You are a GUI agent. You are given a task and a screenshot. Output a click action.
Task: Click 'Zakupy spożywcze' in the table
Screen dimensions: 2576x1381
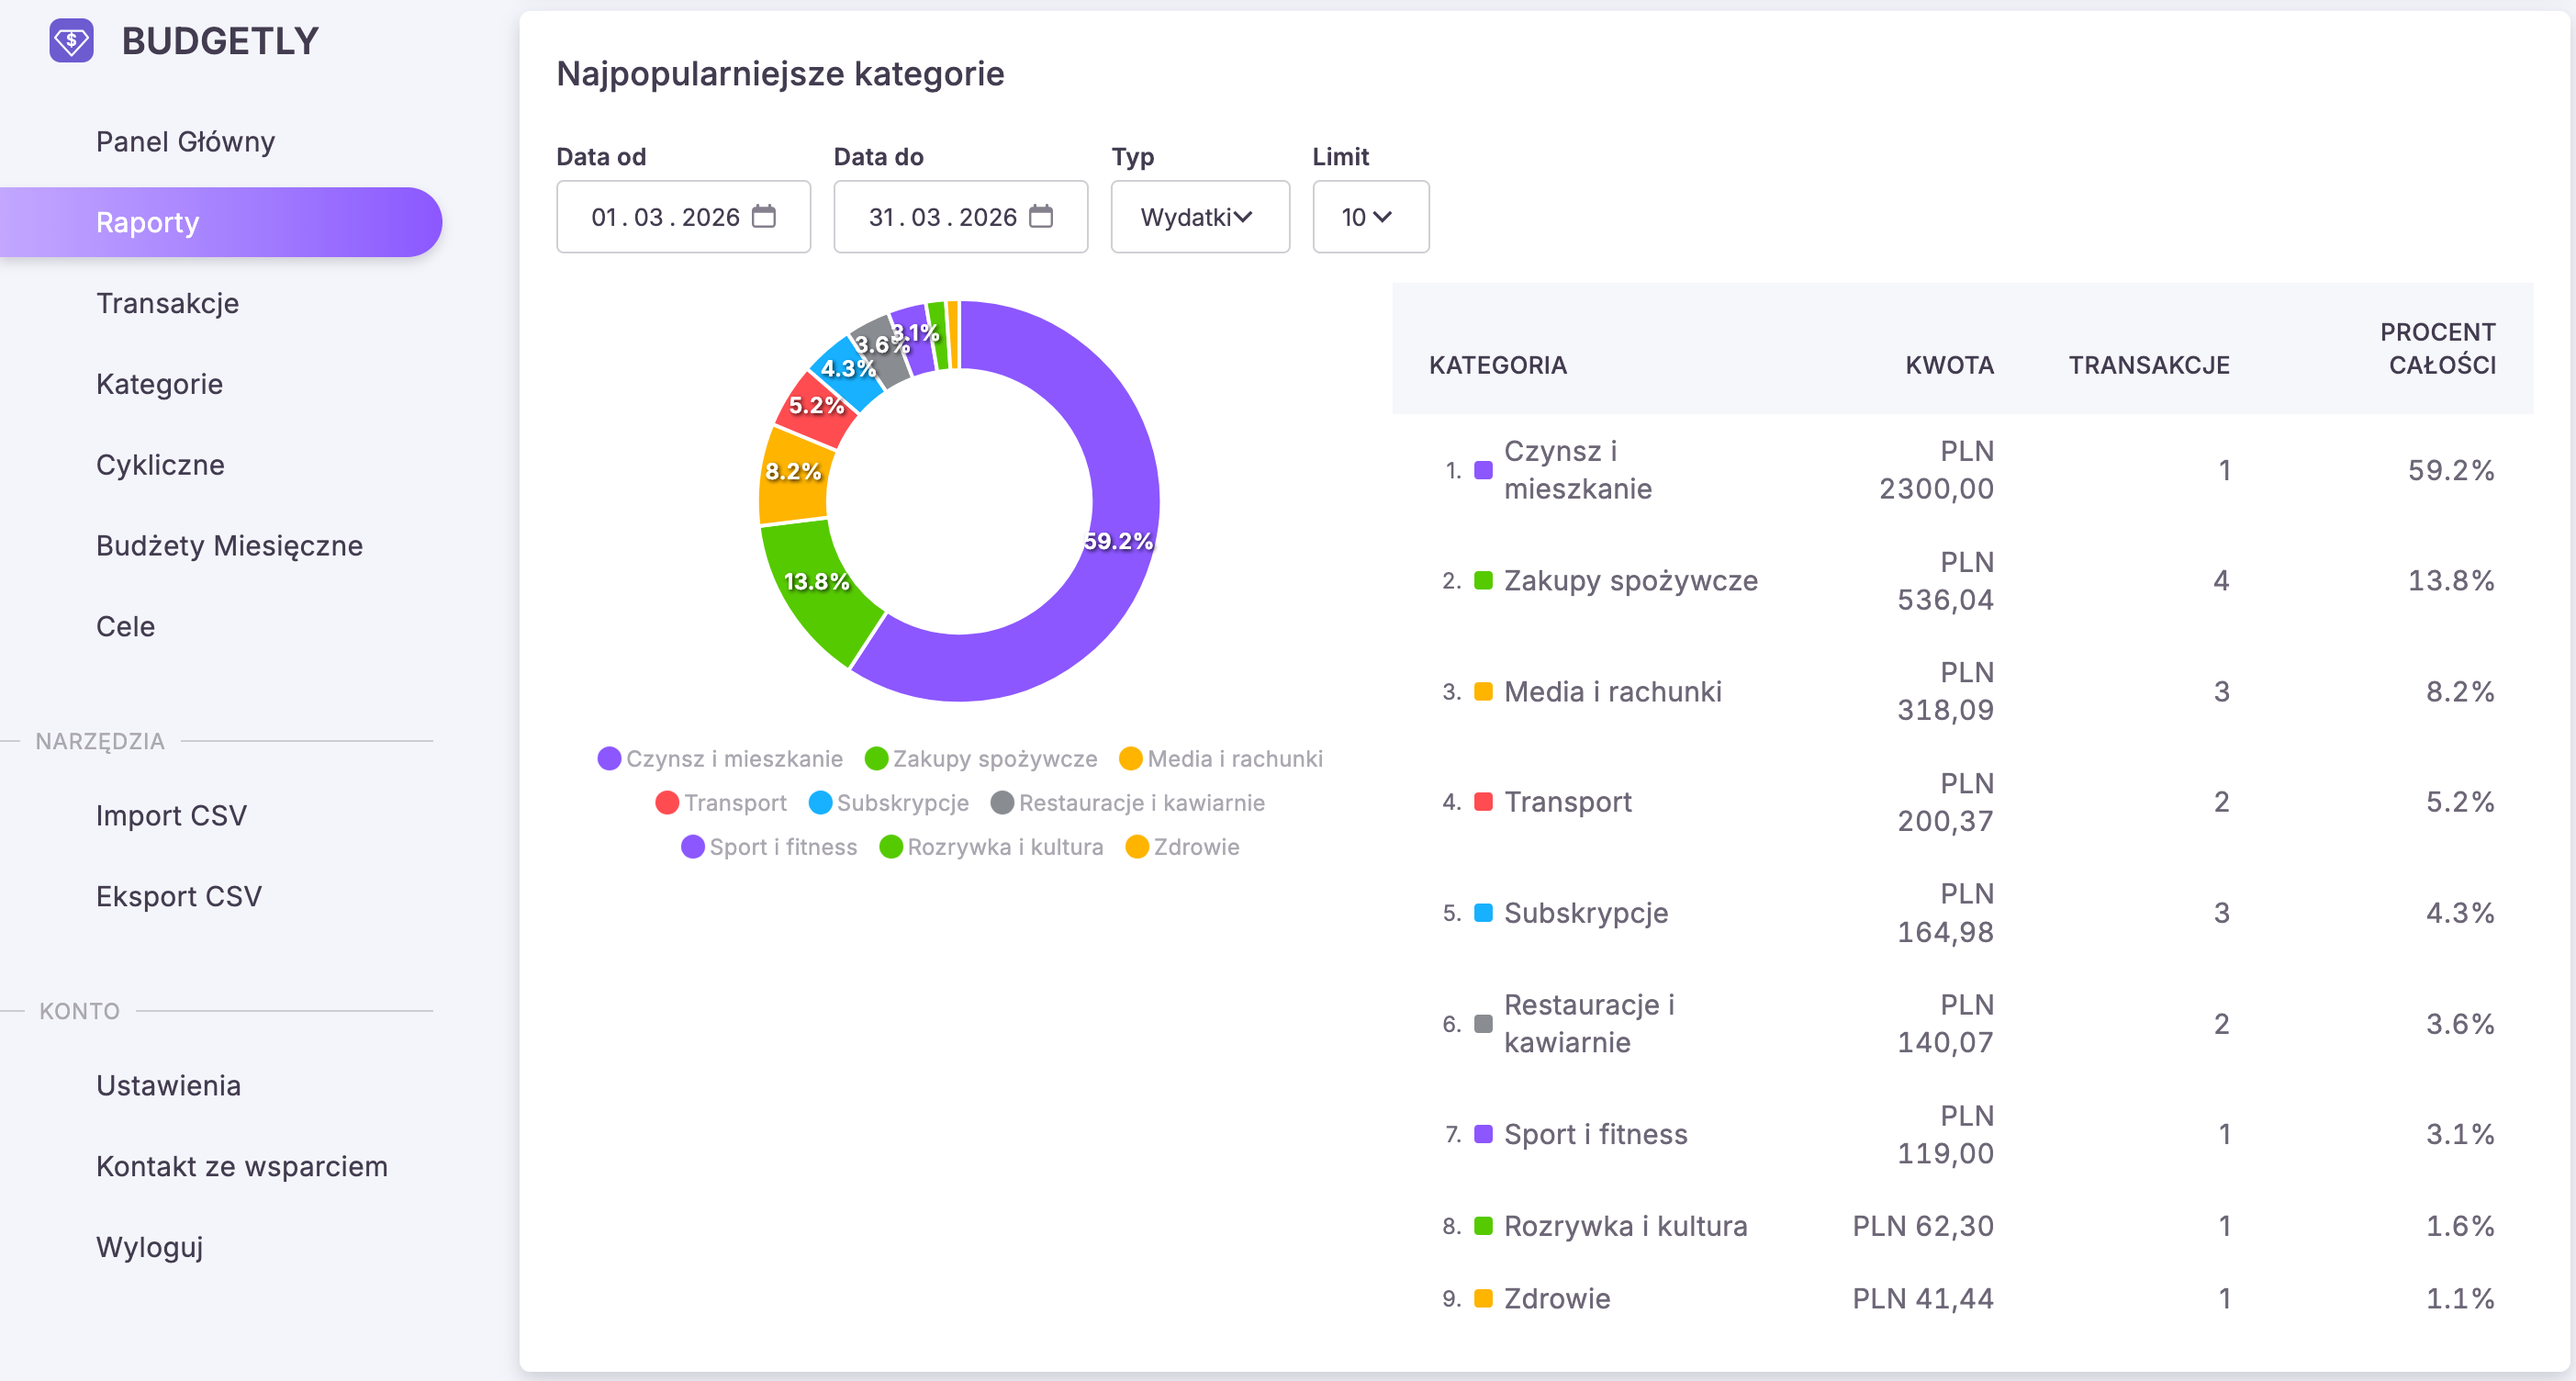pyautogui.click(x=1630, y=581)
